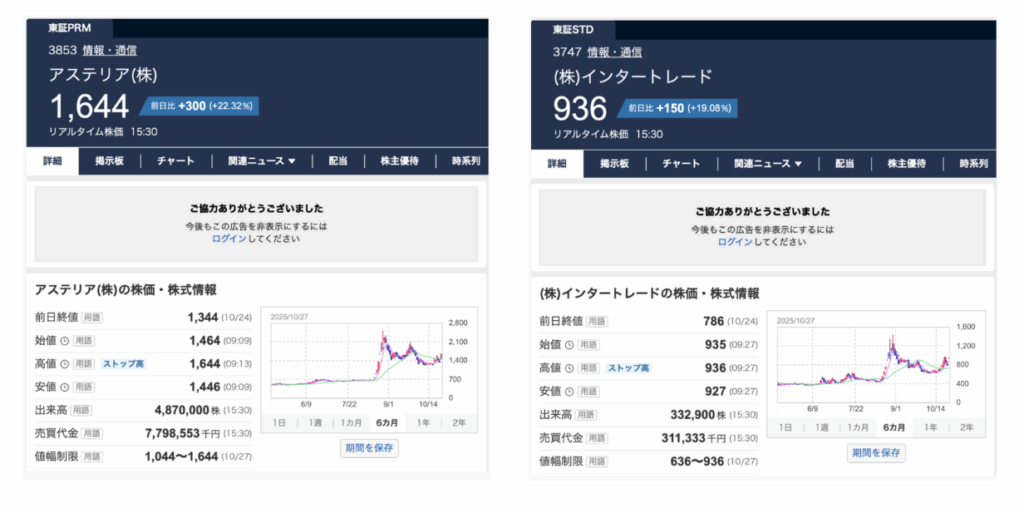Select 1日 chart period for インタートレード
This screenshot has height=508, width=1024.
tap(785, 428)
